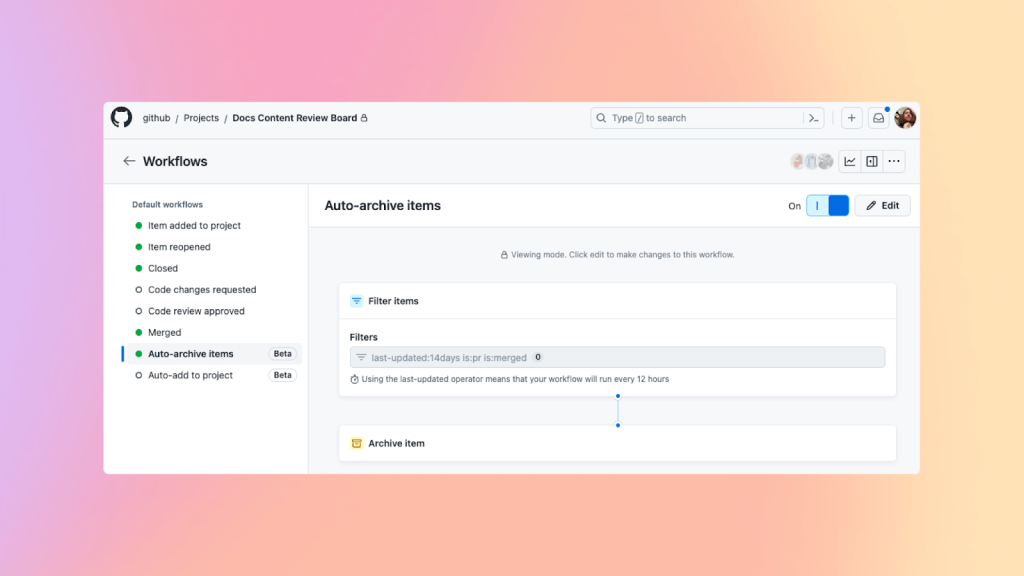1024x576 pixels.
Task: Open the three-dots project menu
Action: tap(894, 161)
